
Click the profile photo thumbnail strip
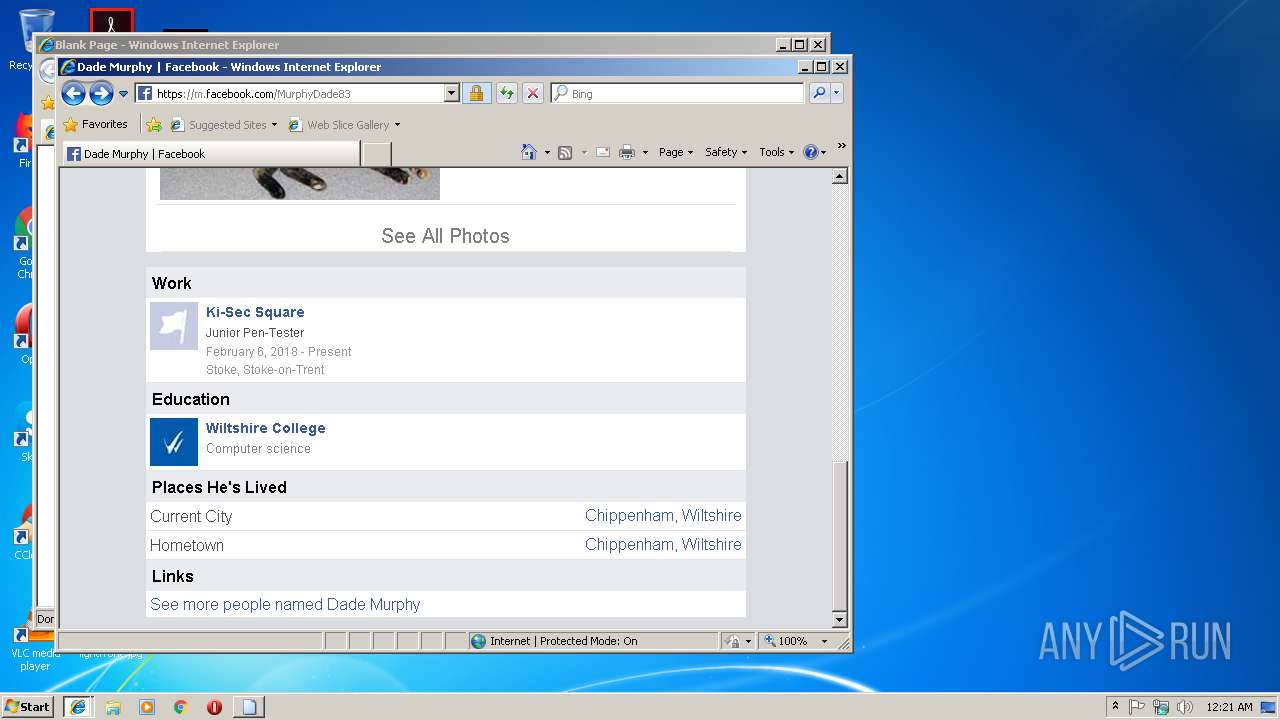(x=300, y=184)
